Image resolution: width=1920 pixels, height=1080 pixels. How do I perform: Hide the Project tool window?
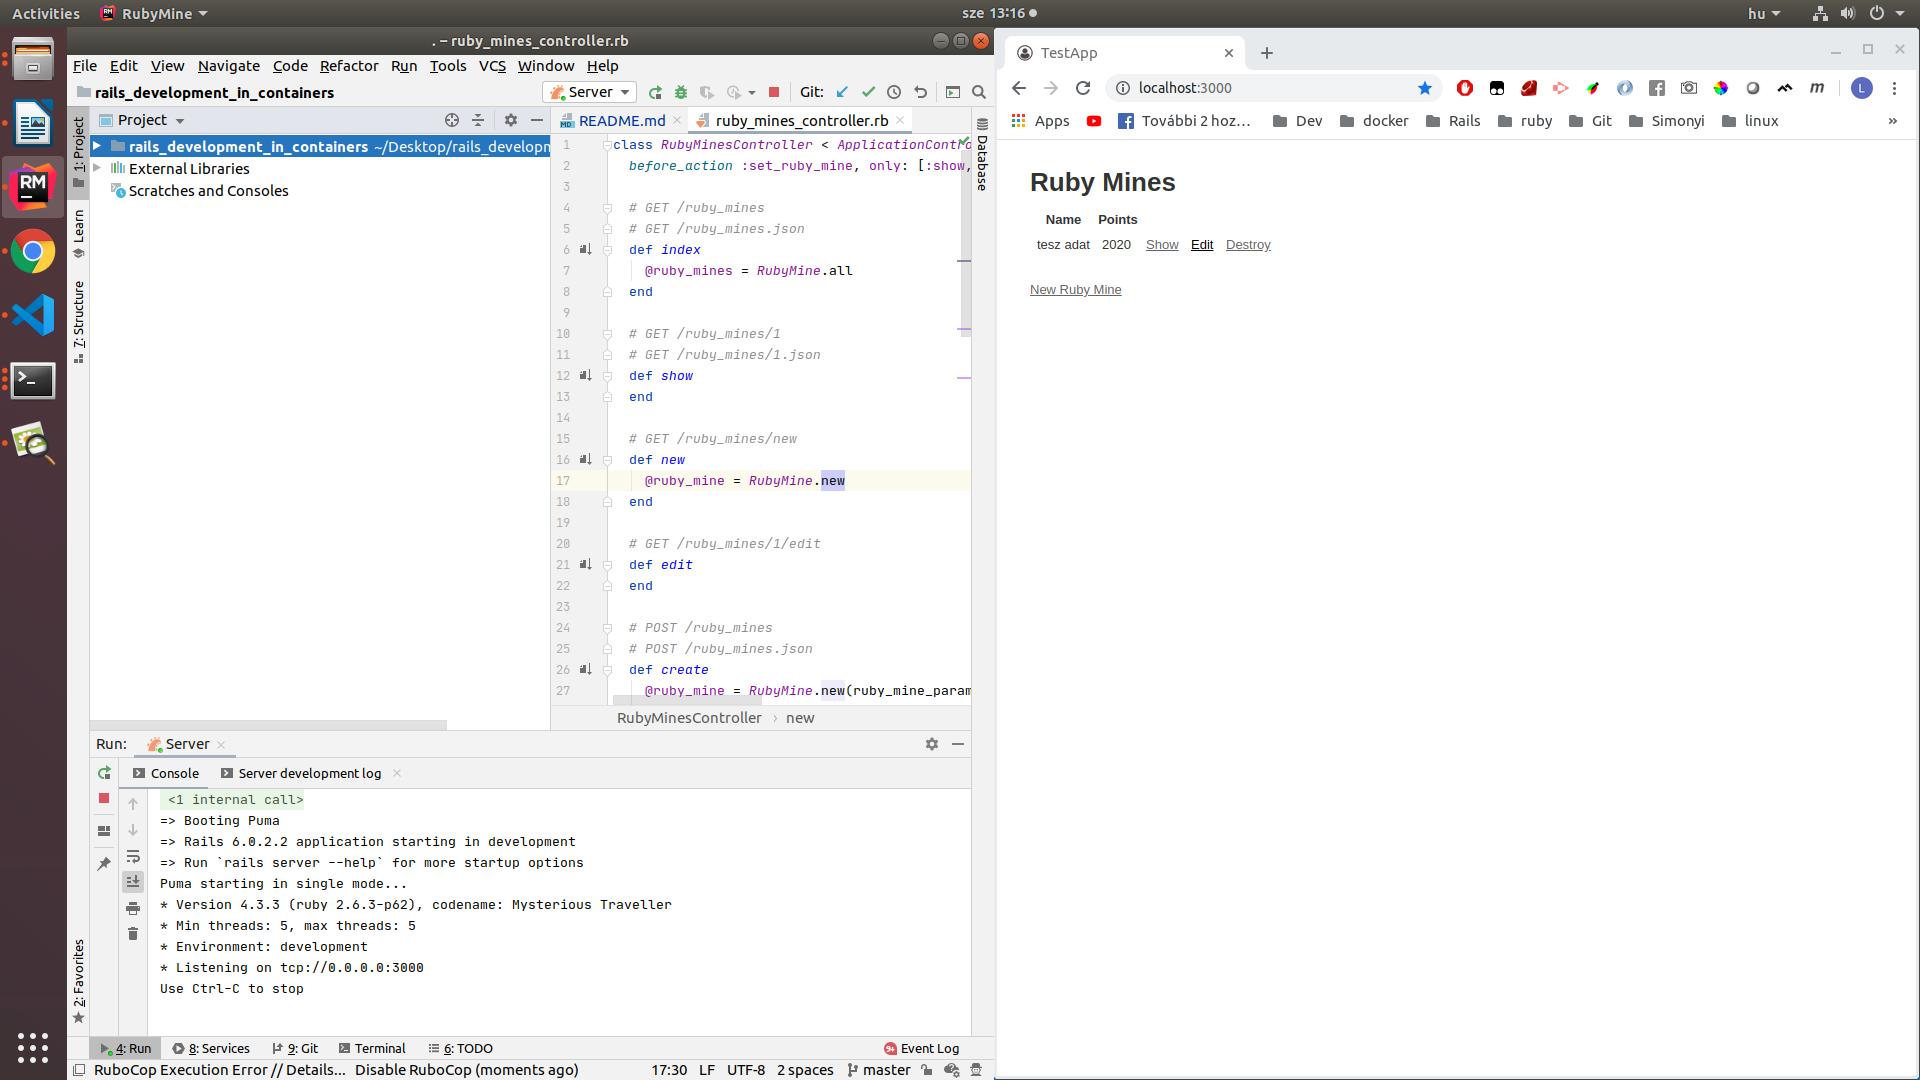[537, 120]
